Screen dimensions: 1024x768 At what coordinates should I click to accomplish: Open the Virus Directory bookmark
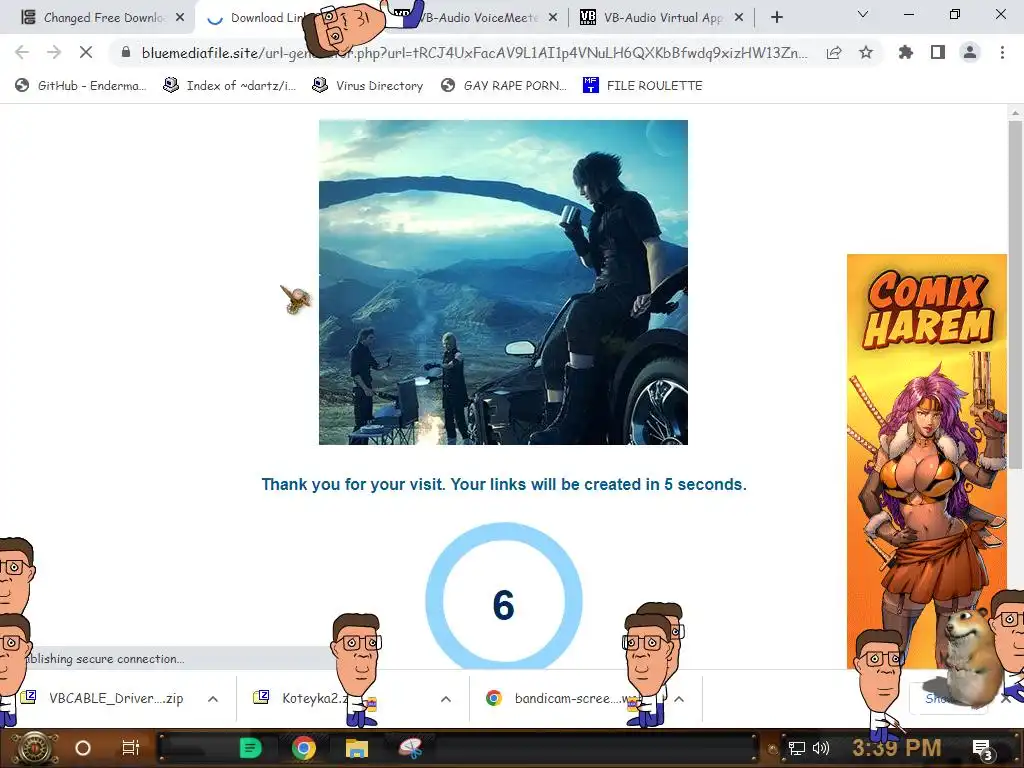(x=368, y=86)
